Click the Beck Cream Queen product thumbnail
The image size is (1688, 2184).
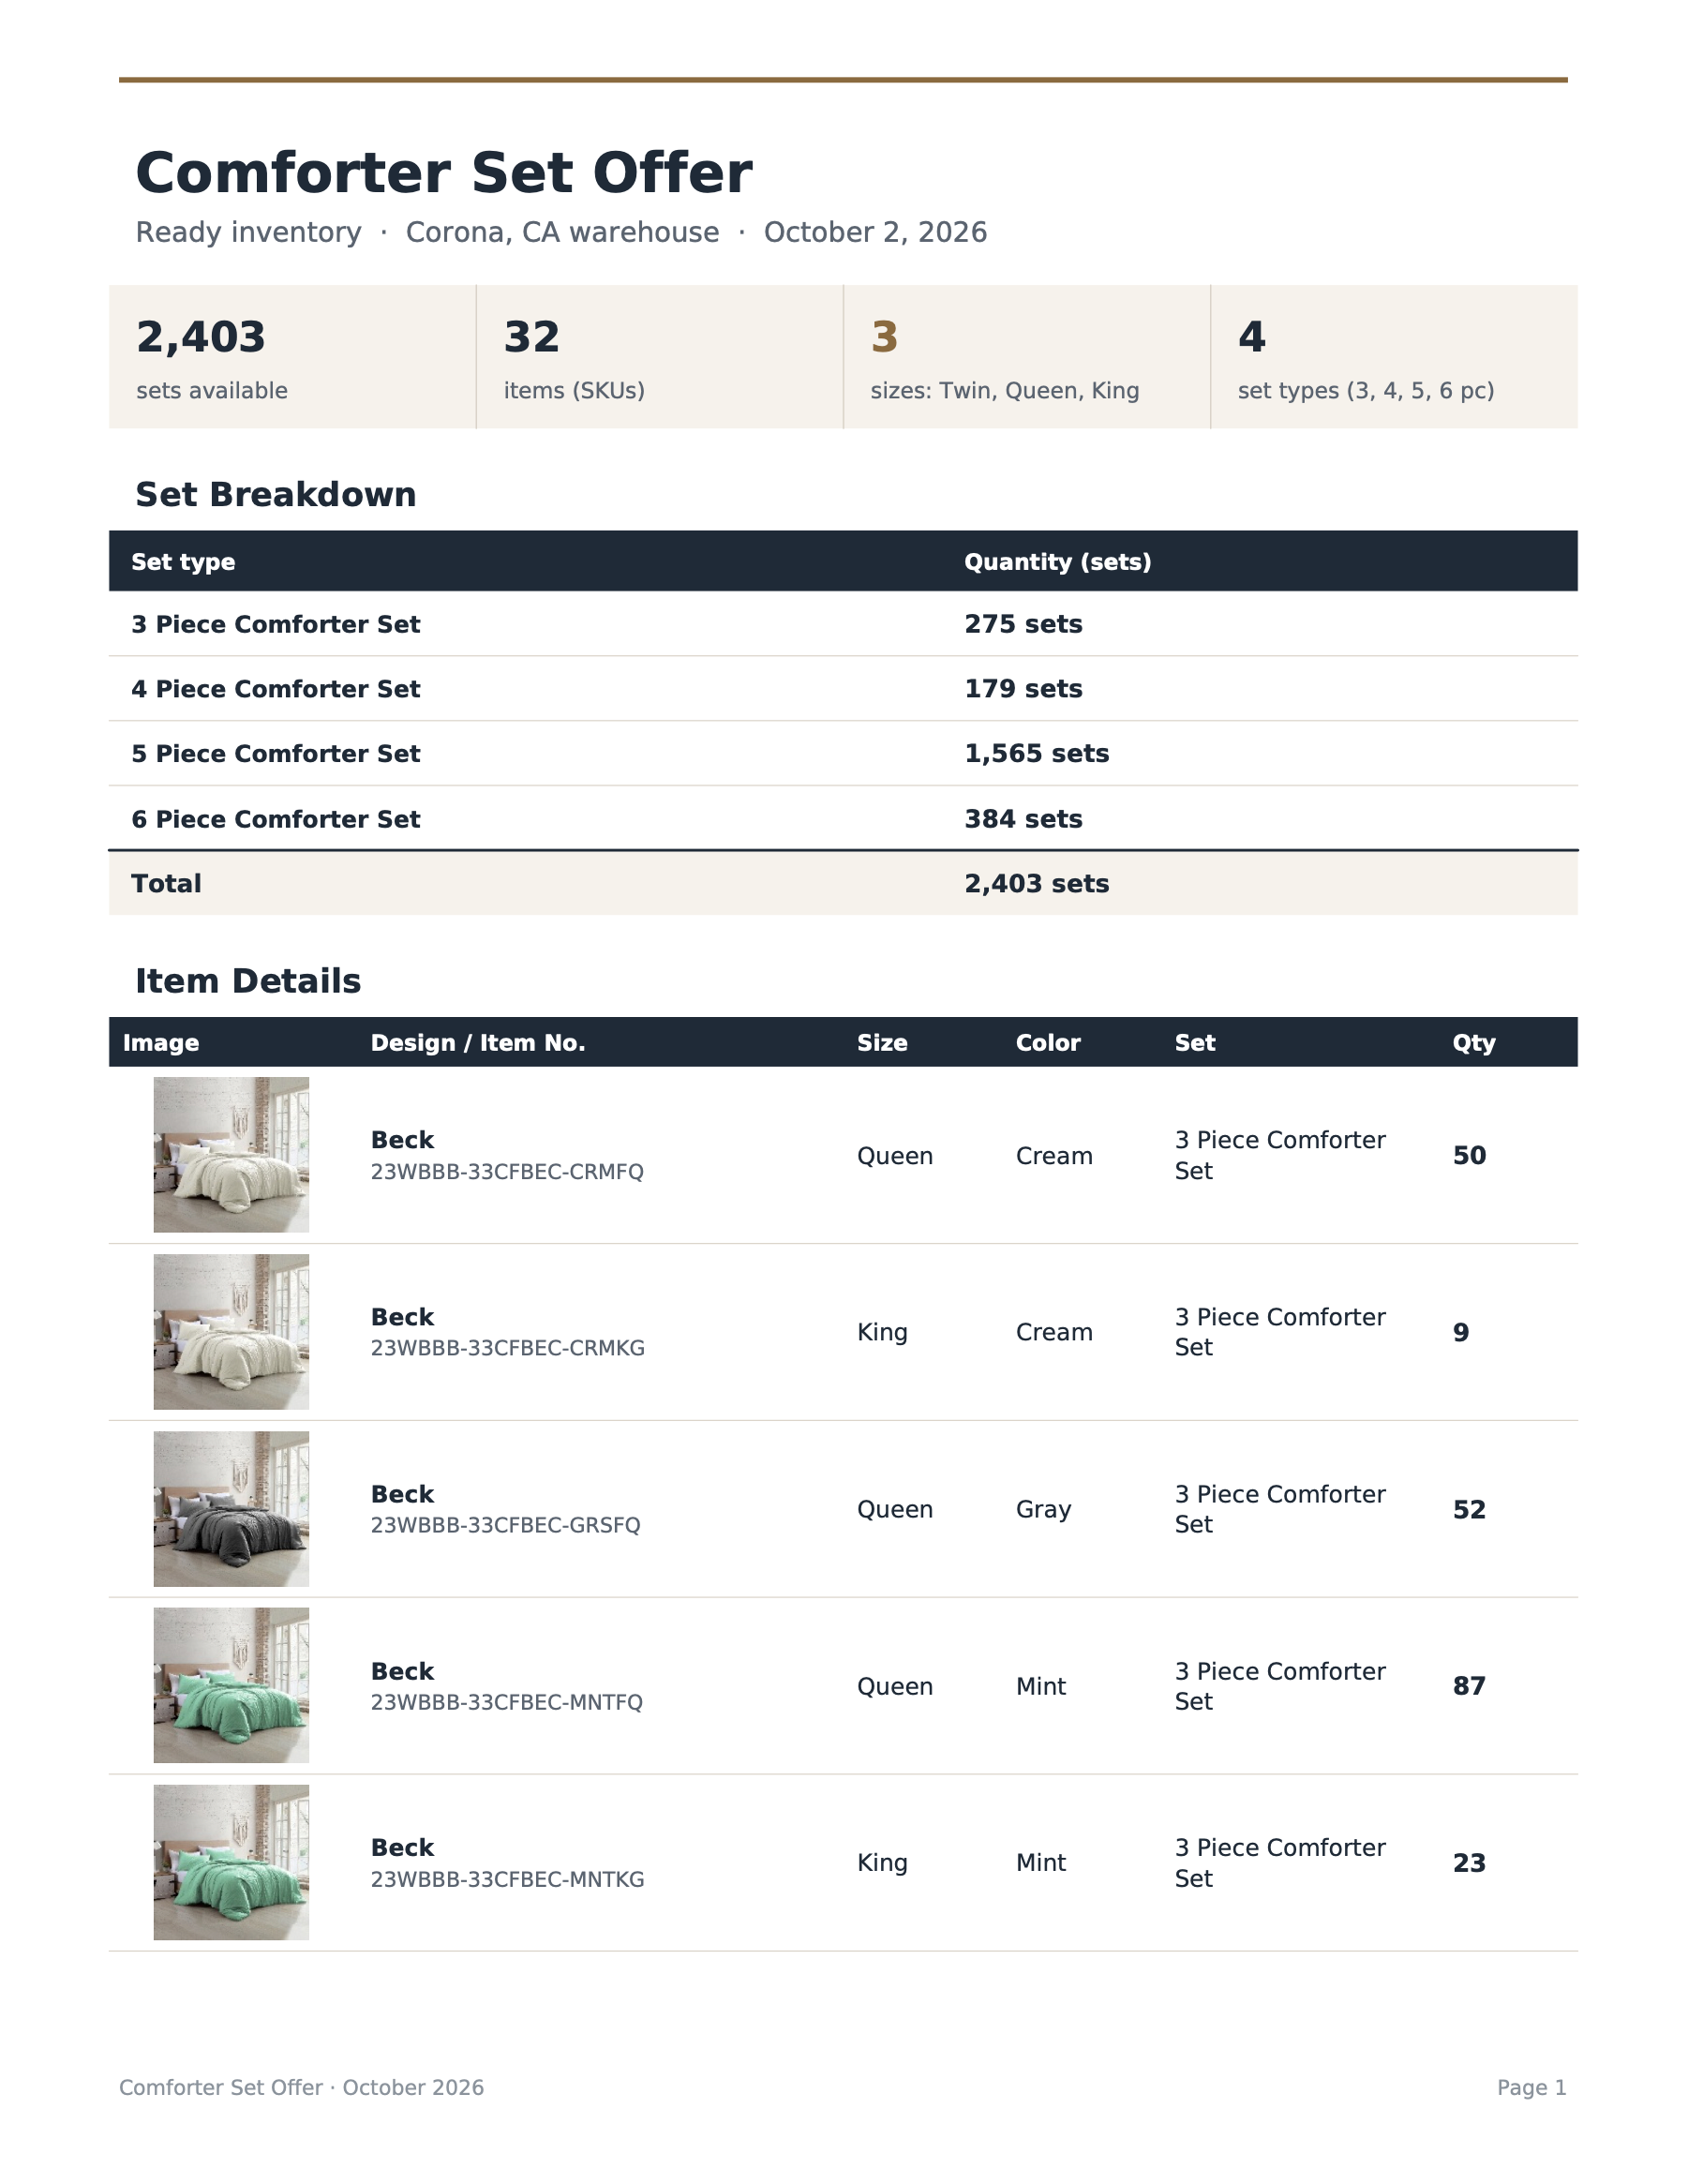[231, 1155]
